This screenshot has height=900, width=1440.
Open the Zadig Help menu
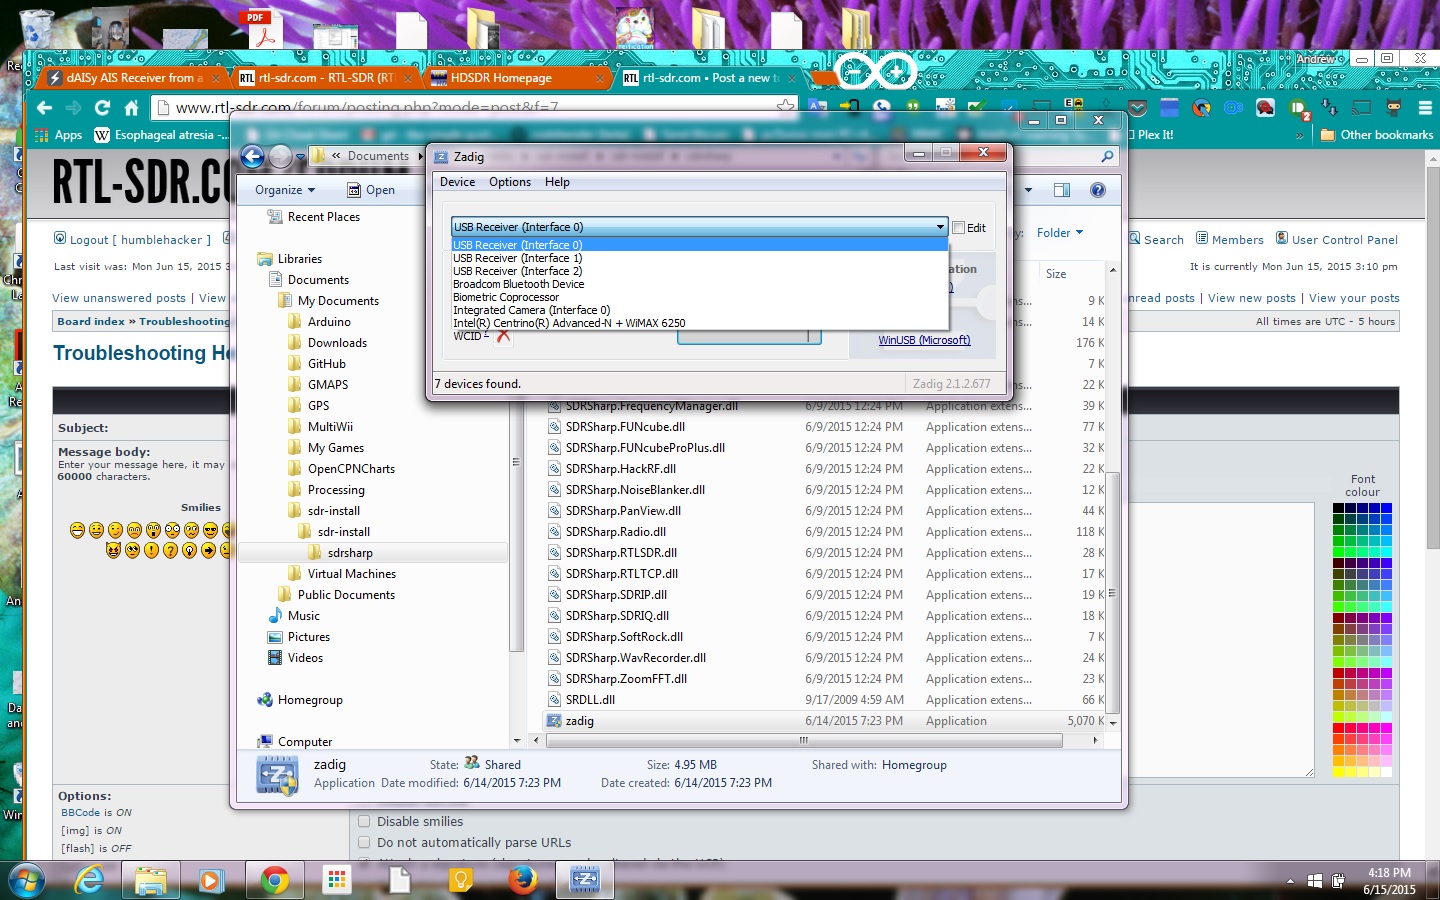tap(557, 182)
